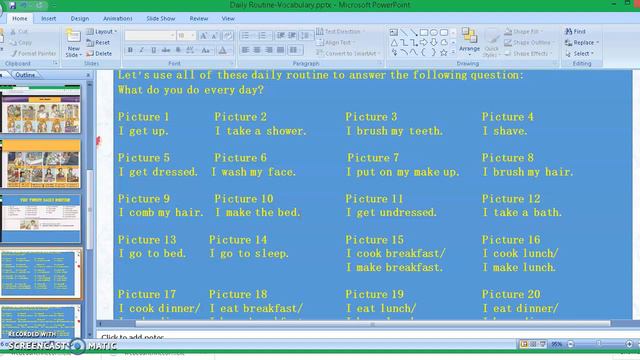Select the 5-Point Star shape
Image resolution: width=640 pixels, height=360 pixels.
click(444, 52)
